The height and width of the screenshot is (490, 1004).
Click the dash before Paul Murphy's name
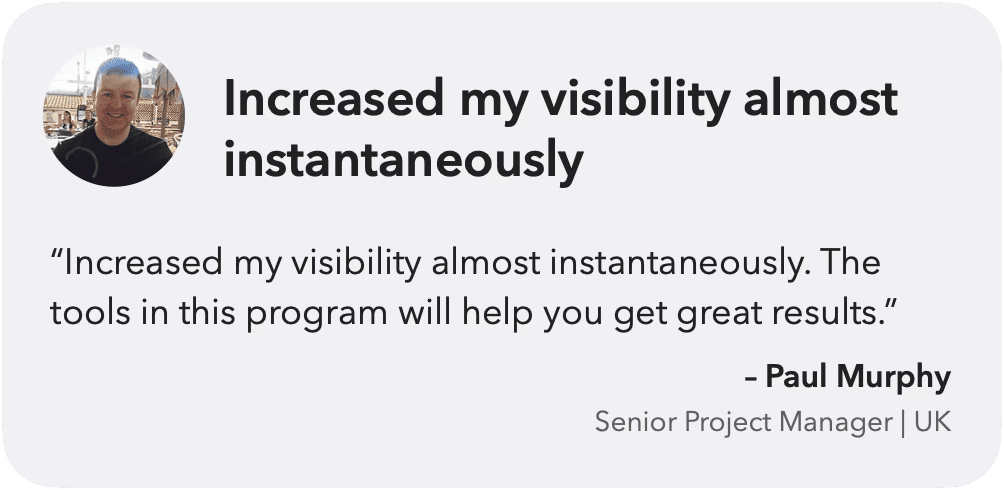coord(752,378)
